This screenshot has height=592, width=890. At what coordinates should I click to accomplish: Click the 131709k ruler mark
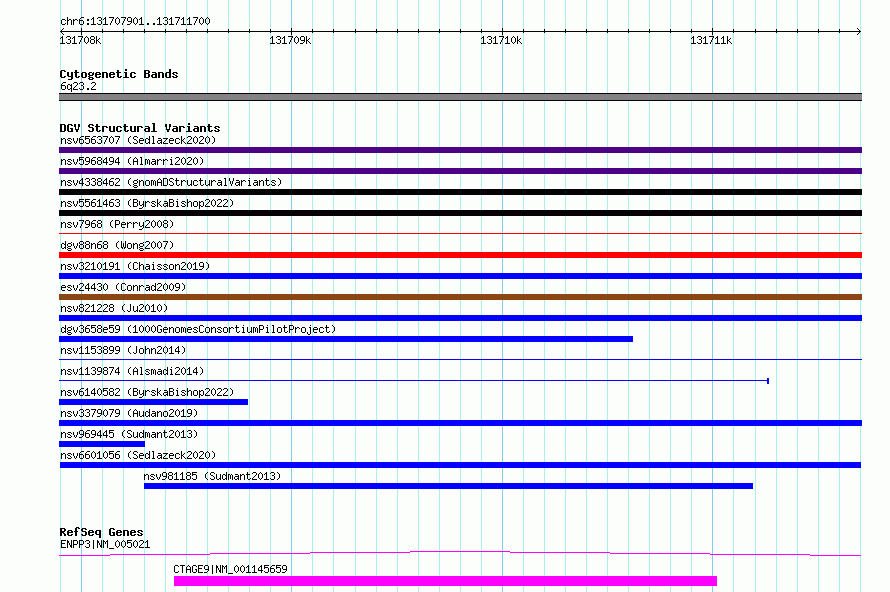click(290, 40)
